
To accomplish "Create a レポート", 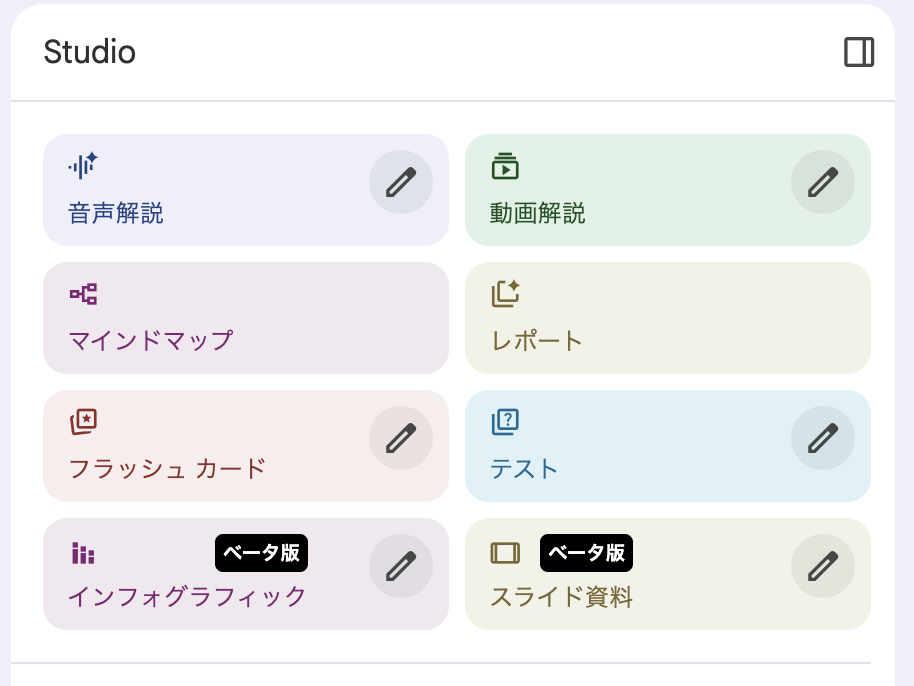I will (537, 340).
